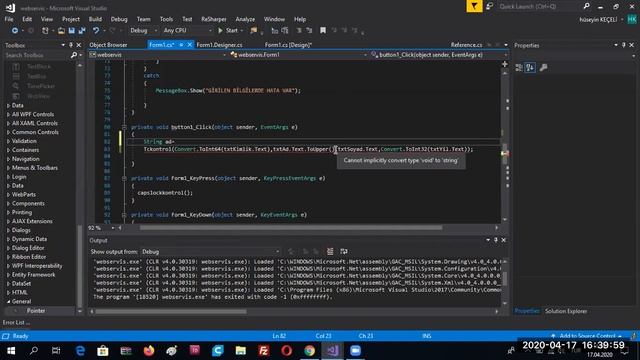This screenshot has width=640, height=360.
Task: Open the Any CPU platform dropdown
Action: (188, 31)
